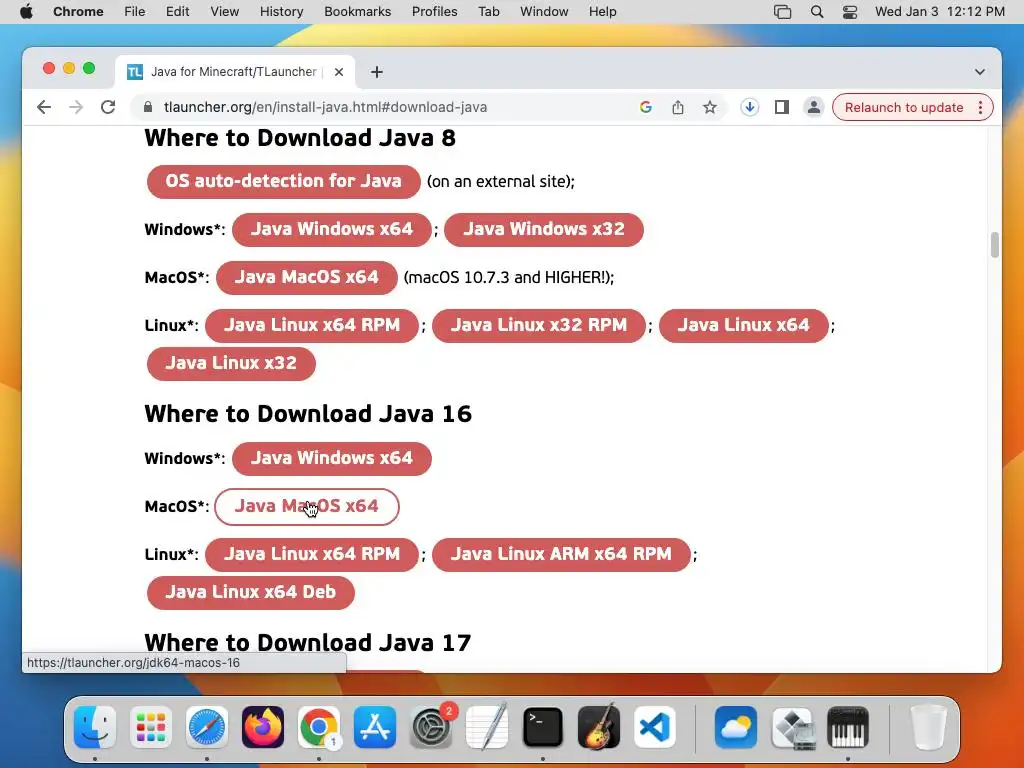Open Visual Studio Code from the dock
1024x768 pixels.
pyautogui.click(x=654, y=727)
